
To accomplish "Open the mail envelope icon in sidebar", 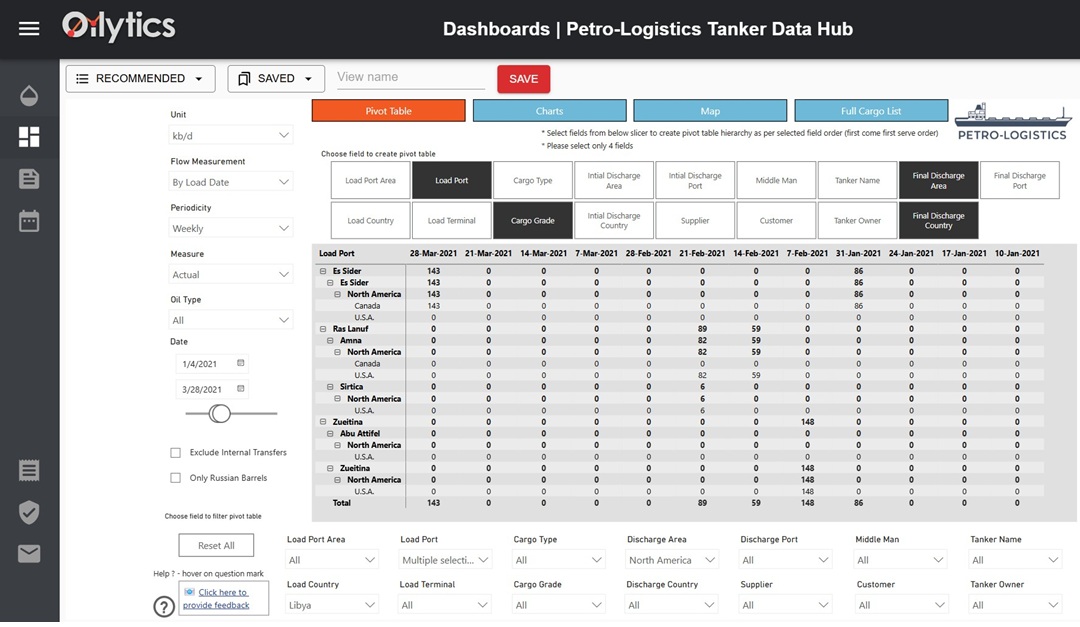I will (x=28, y=553).
